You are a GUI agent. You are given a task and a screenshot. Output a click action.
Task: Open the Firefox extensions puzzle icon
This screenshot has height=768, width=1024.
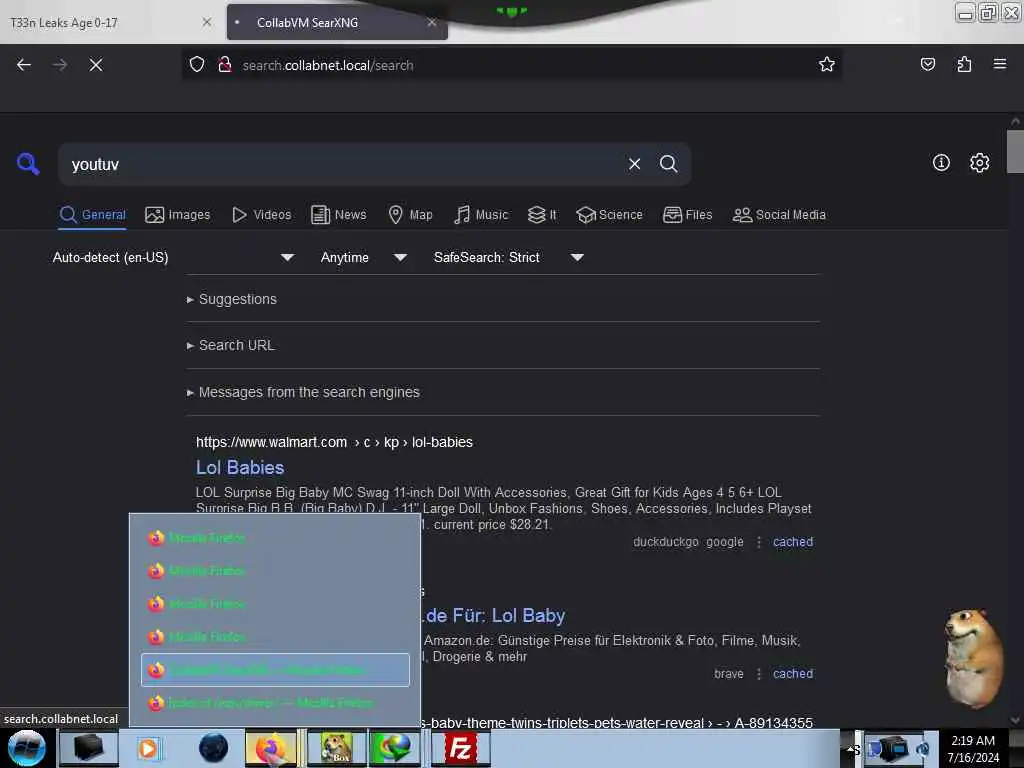(964, 65)
